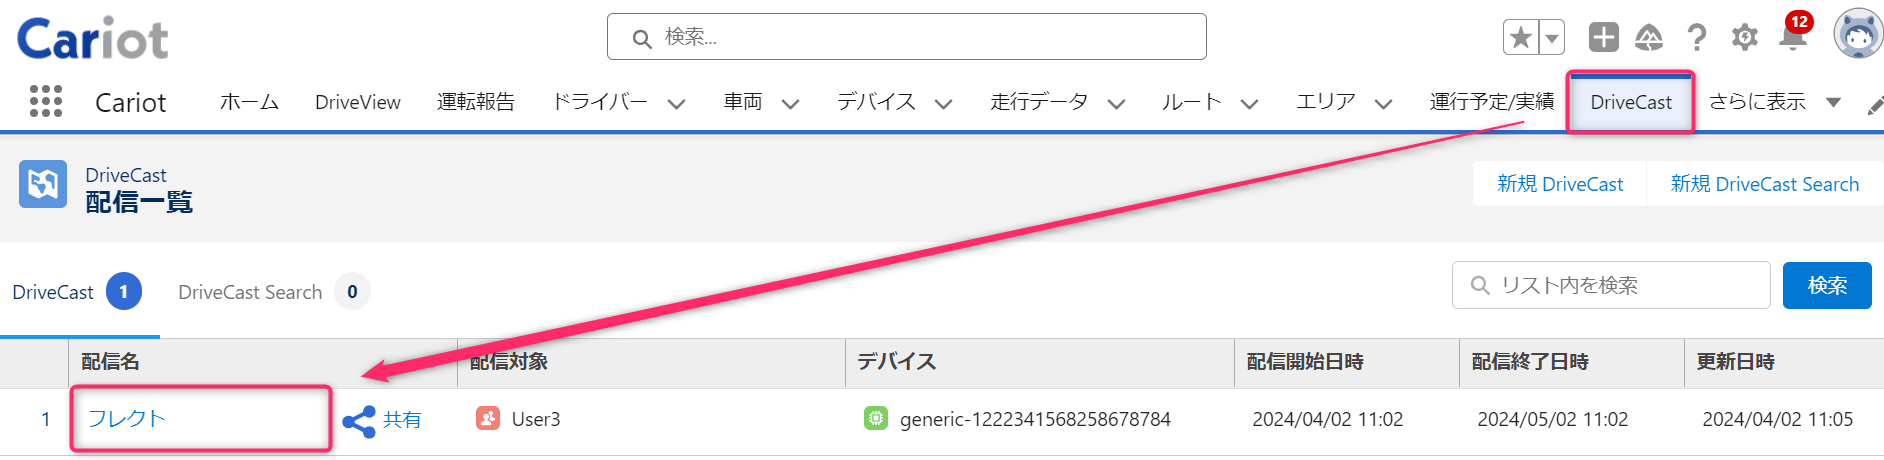This screenshot has height=460, width=1884.
Task: Open the Setup gear icon
Action: pyautogui.click(x=1745, y=38)
